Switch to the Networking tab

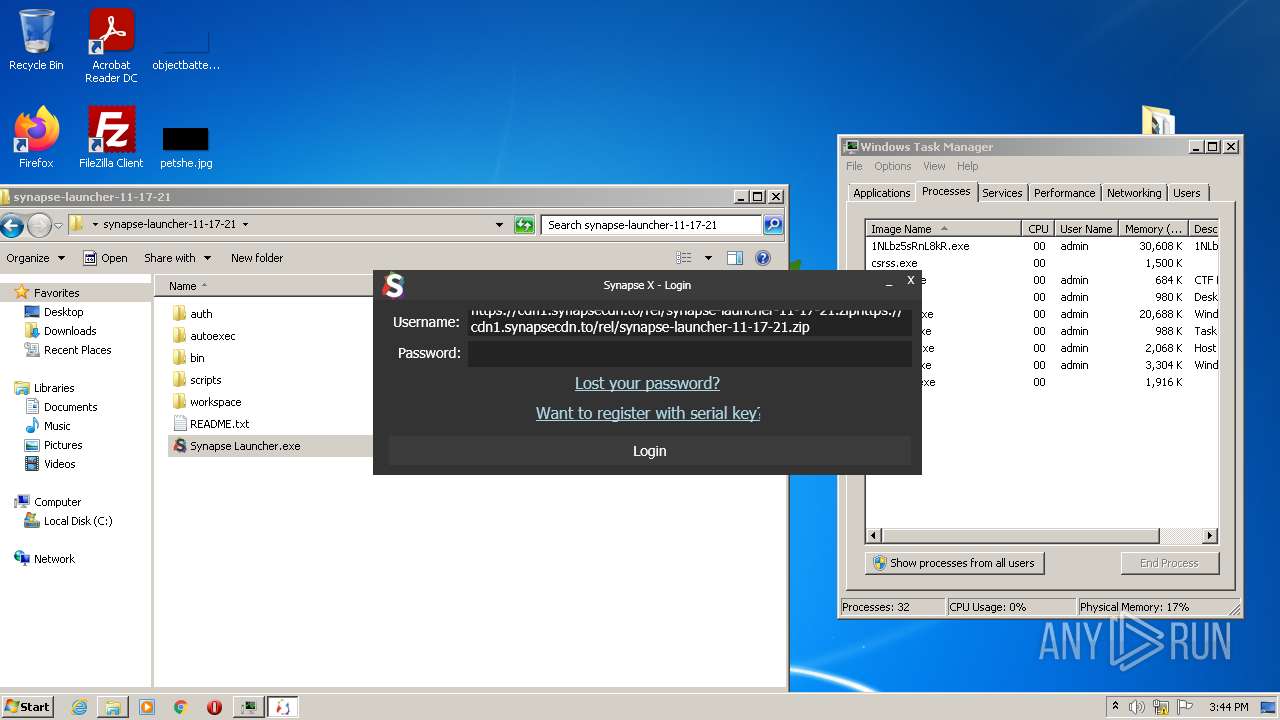point(1134,193)
